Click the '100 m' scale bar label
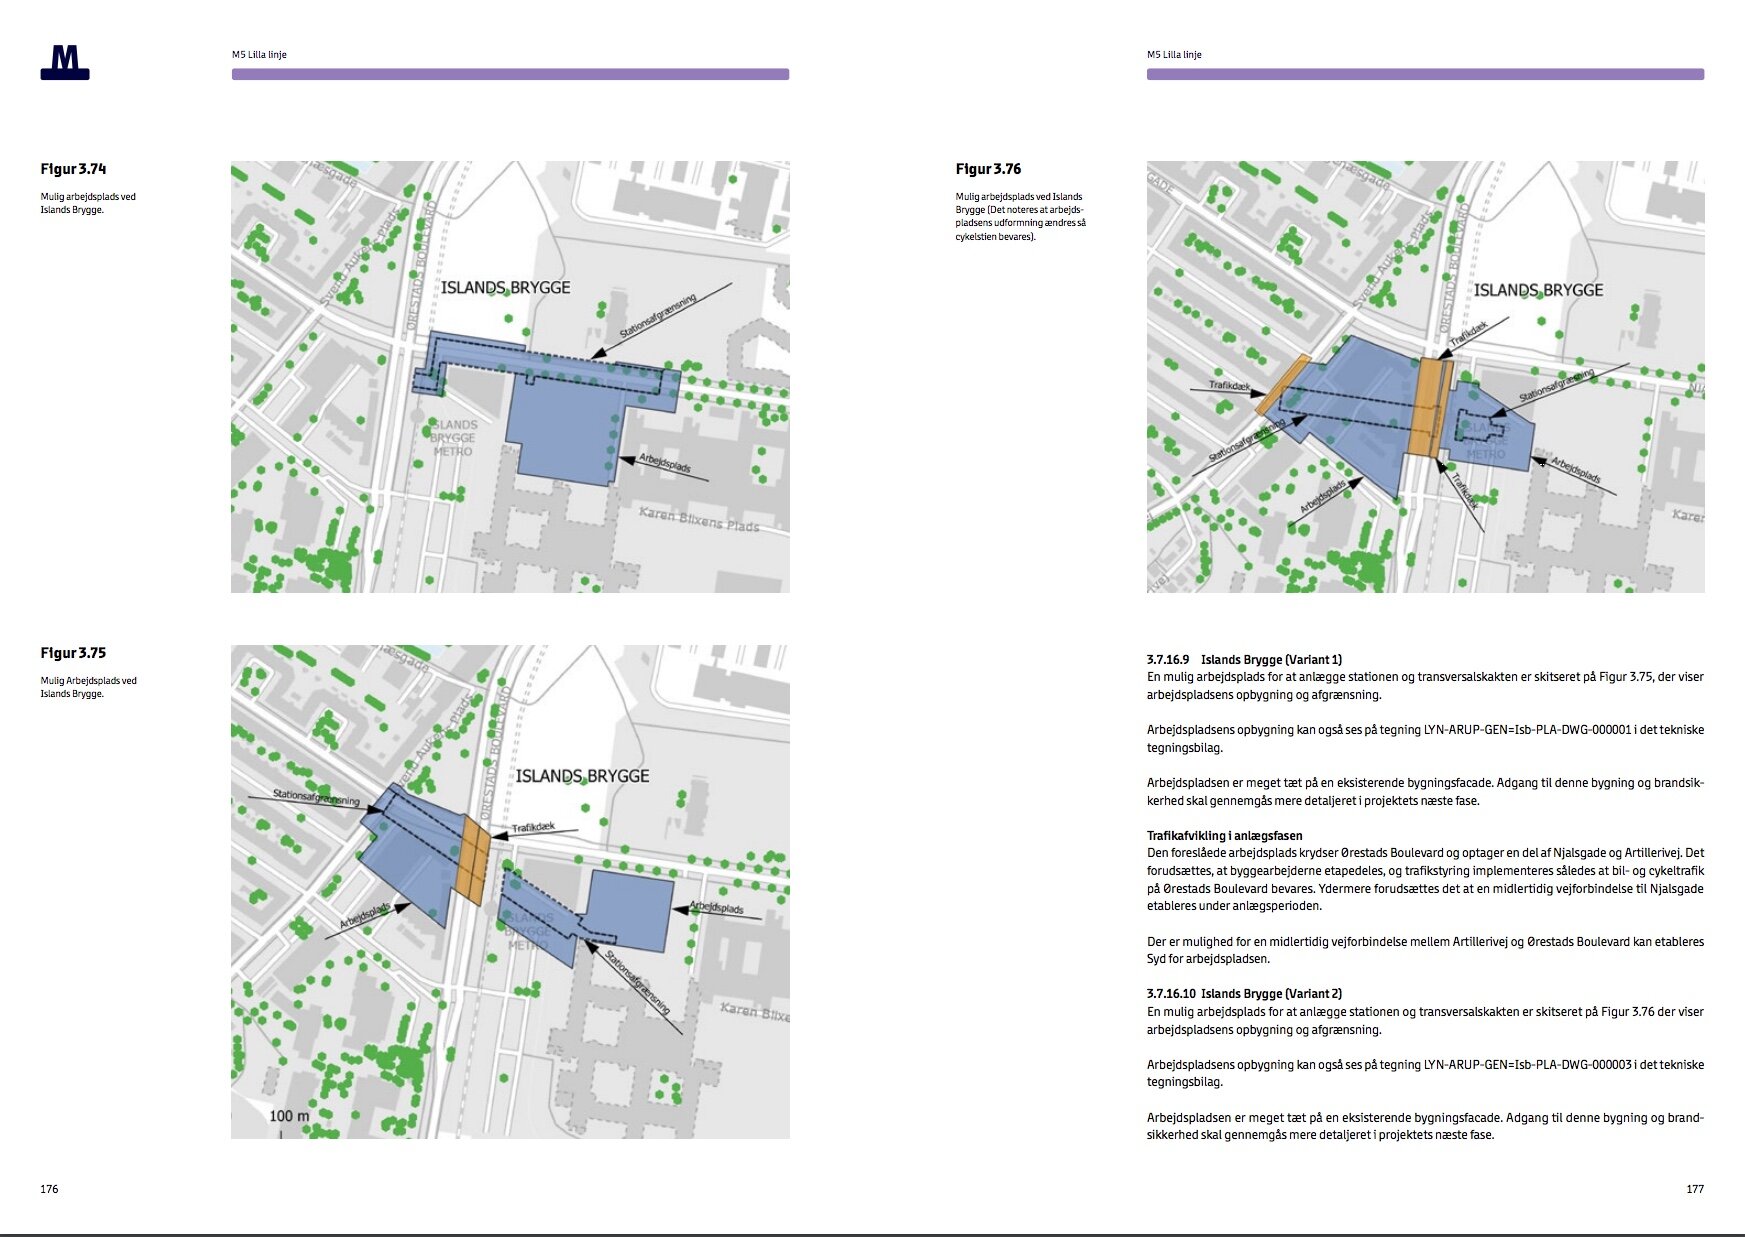The height and width of the screenshot is (1237, 1745). [x=289, y=1116]
